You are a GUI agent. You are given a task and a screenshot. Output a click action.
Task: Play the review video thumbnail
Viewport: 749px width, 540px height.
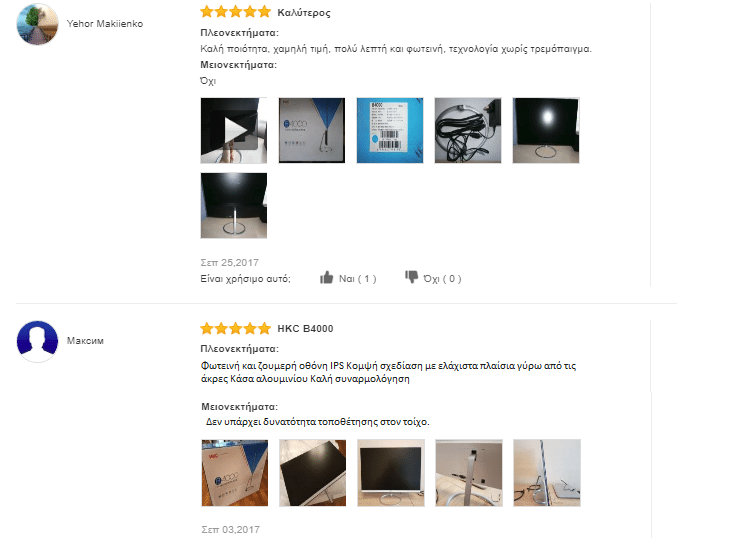click(x=234, y=130)
